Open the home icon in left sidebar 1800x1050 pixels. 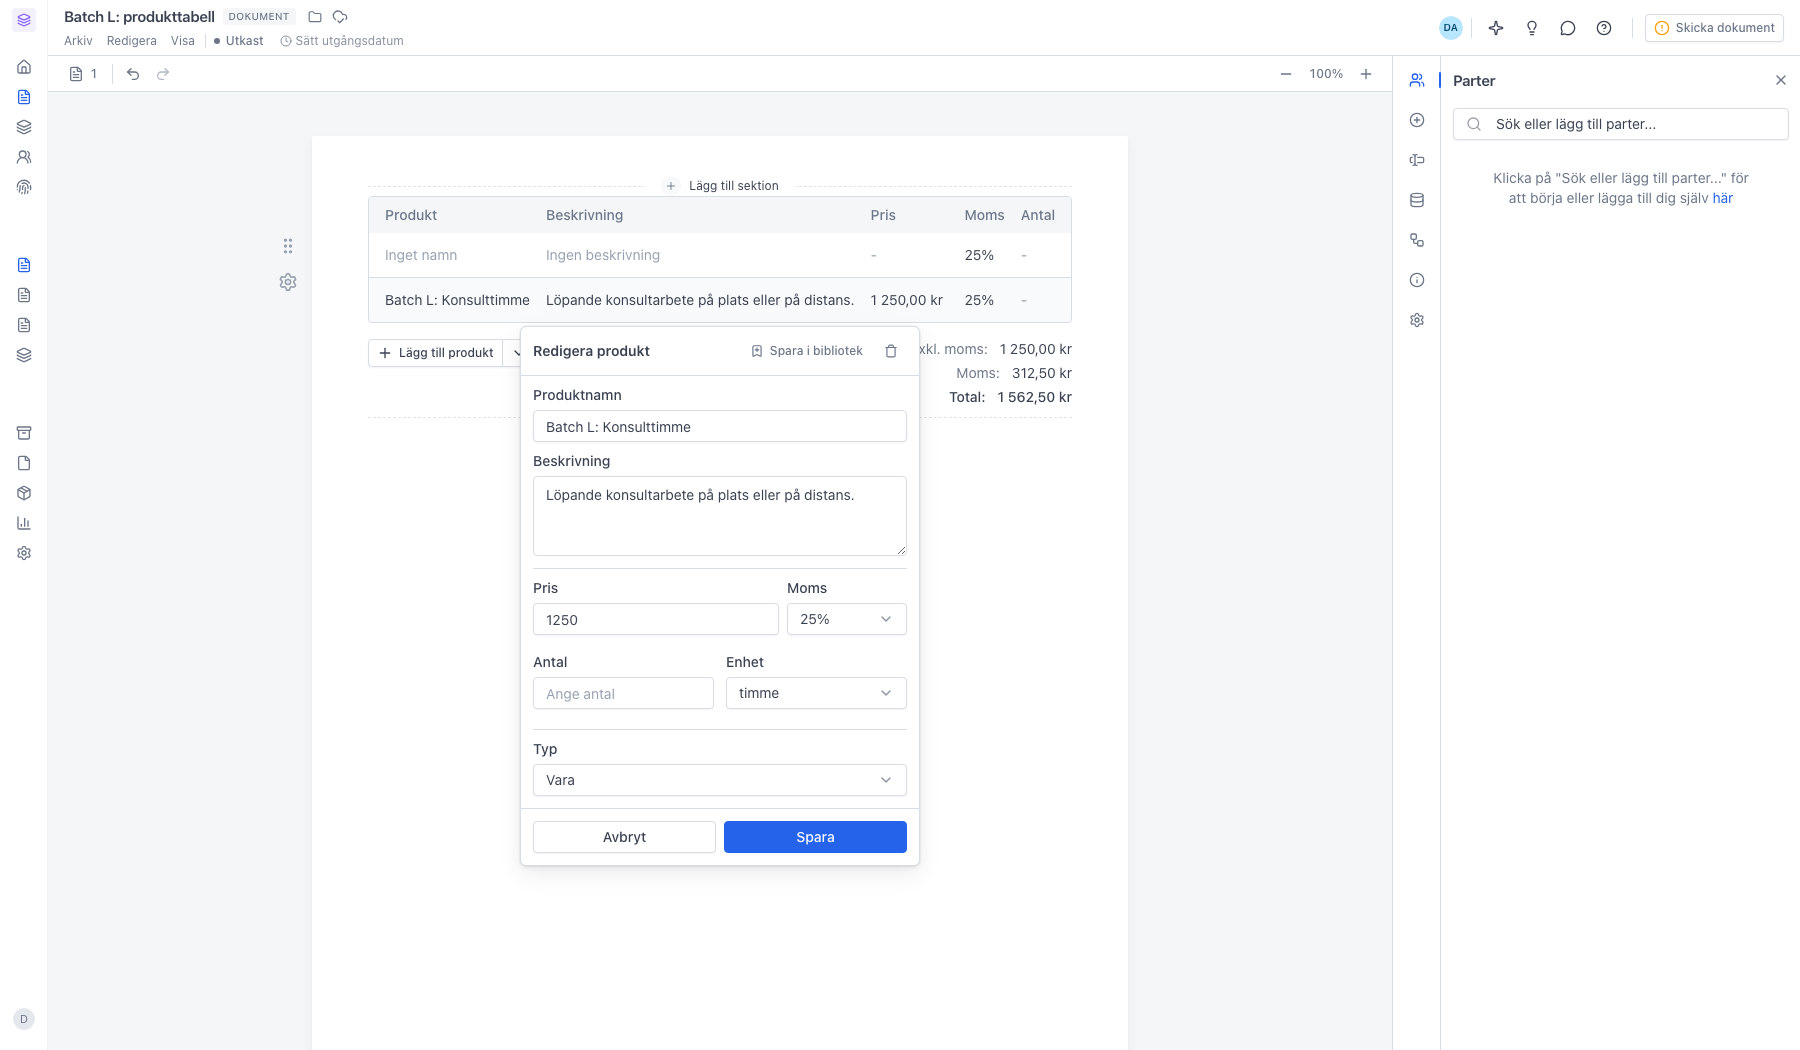pos(24,67)
